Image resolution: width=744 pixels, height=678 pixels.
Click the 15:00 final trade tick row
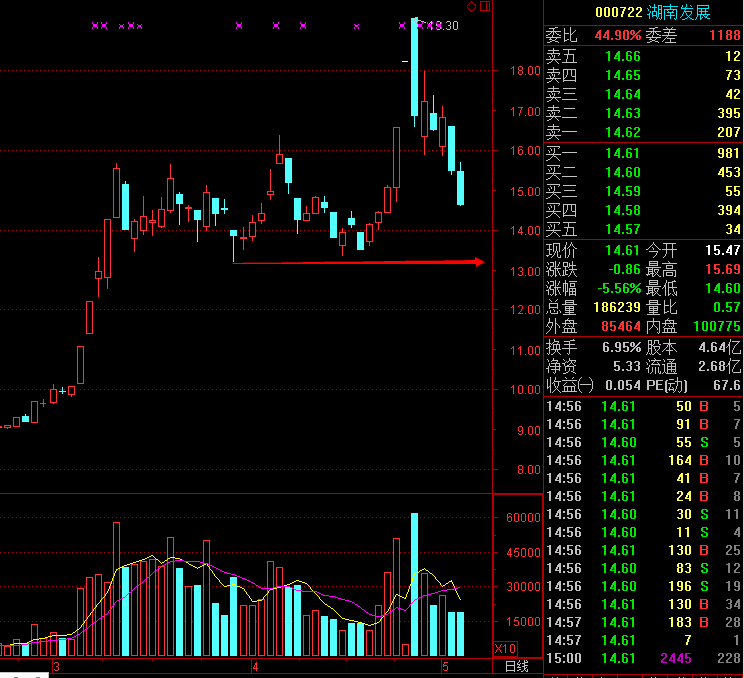[x=642, y=658]
